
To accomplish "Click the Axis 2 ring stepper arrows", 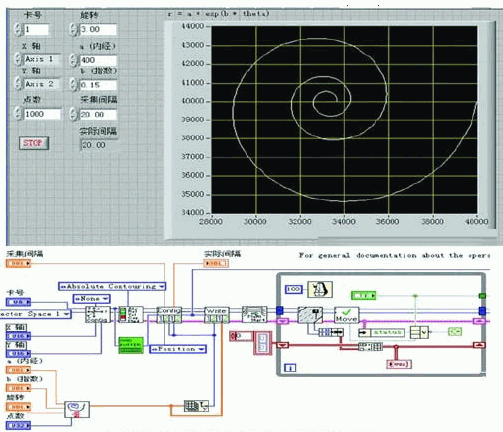I will point(18,83).
